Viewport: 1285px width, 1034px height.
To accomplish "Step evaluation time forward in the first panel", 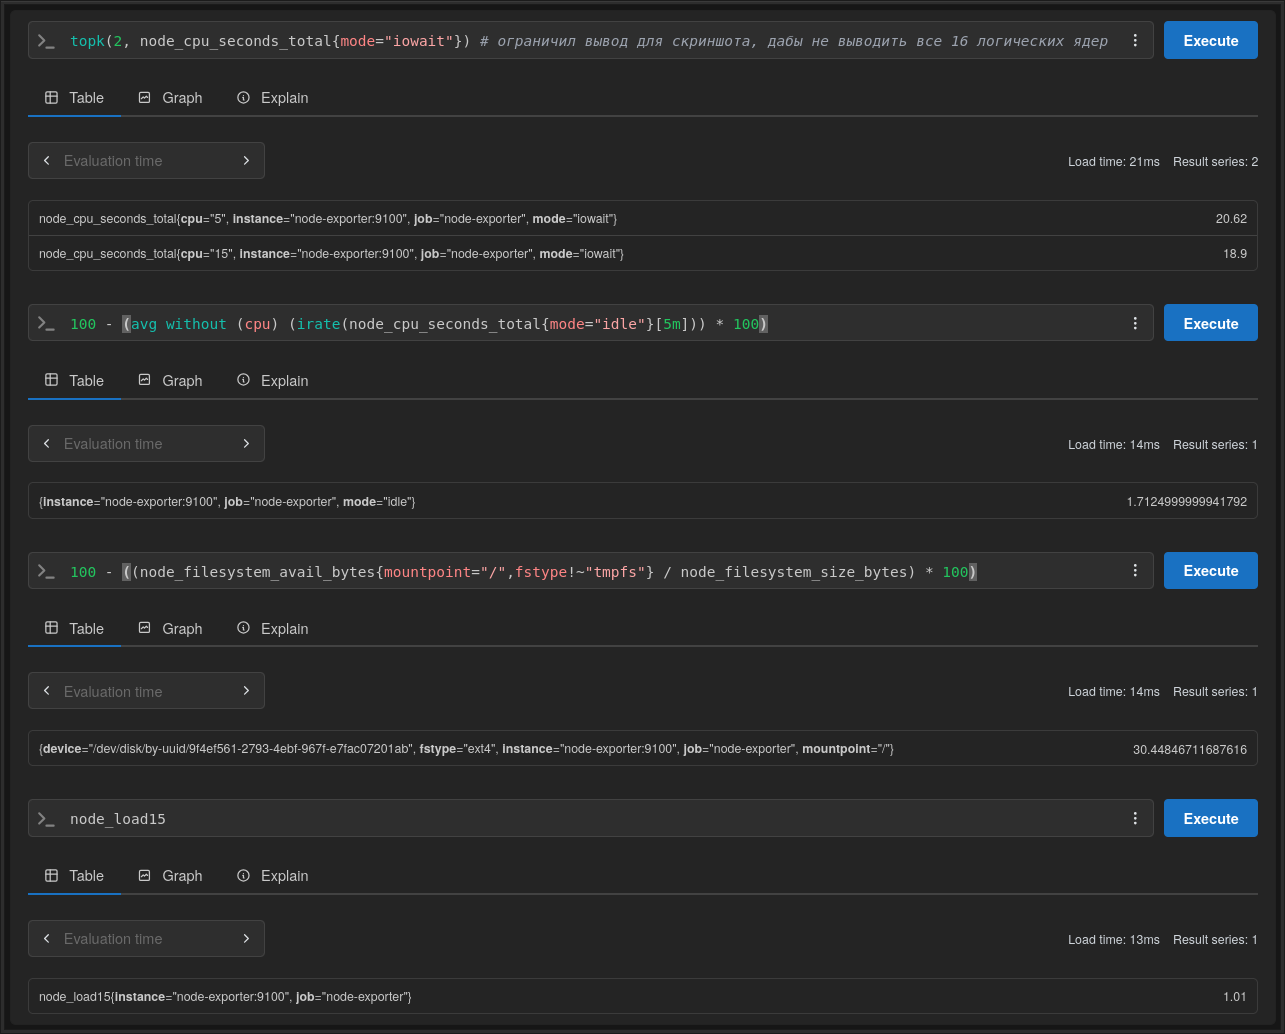I will click(x=246, y=161).
